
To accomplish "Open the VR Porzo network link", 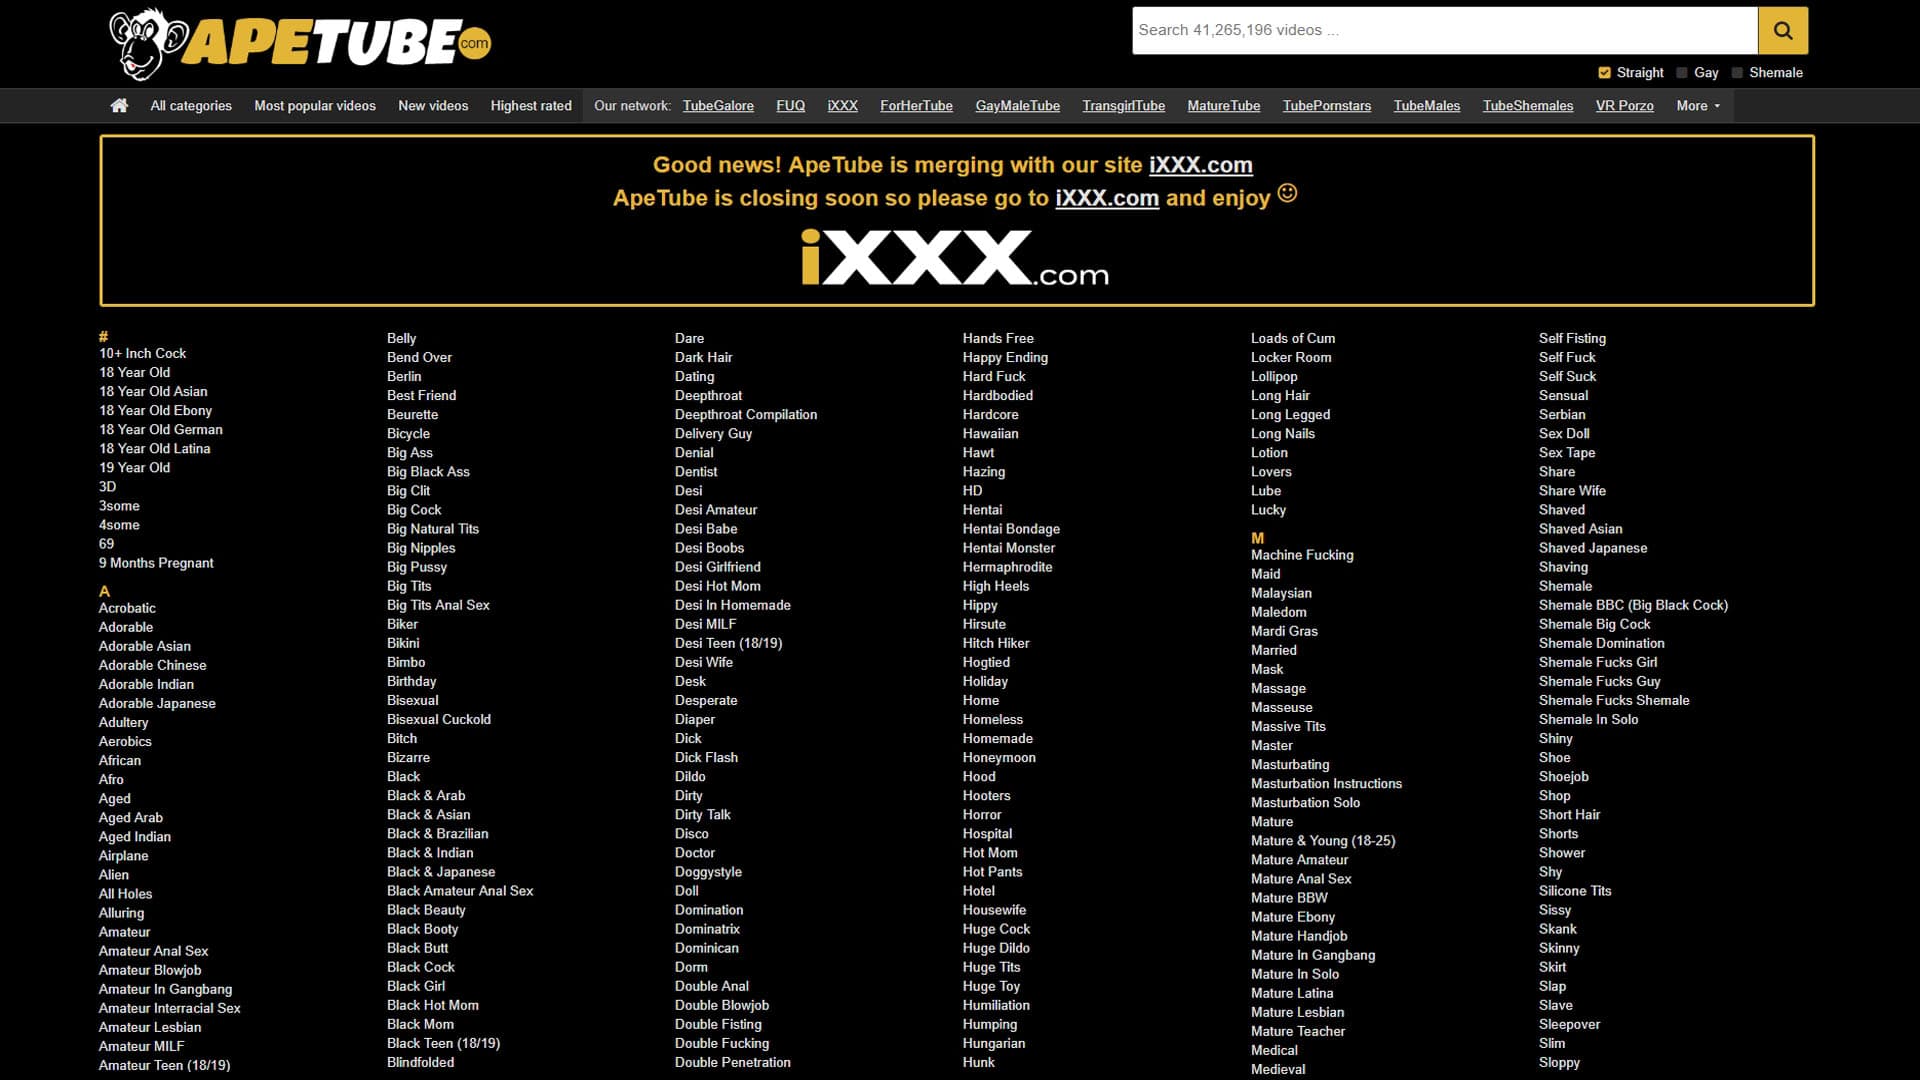I will pos(1624,106).
